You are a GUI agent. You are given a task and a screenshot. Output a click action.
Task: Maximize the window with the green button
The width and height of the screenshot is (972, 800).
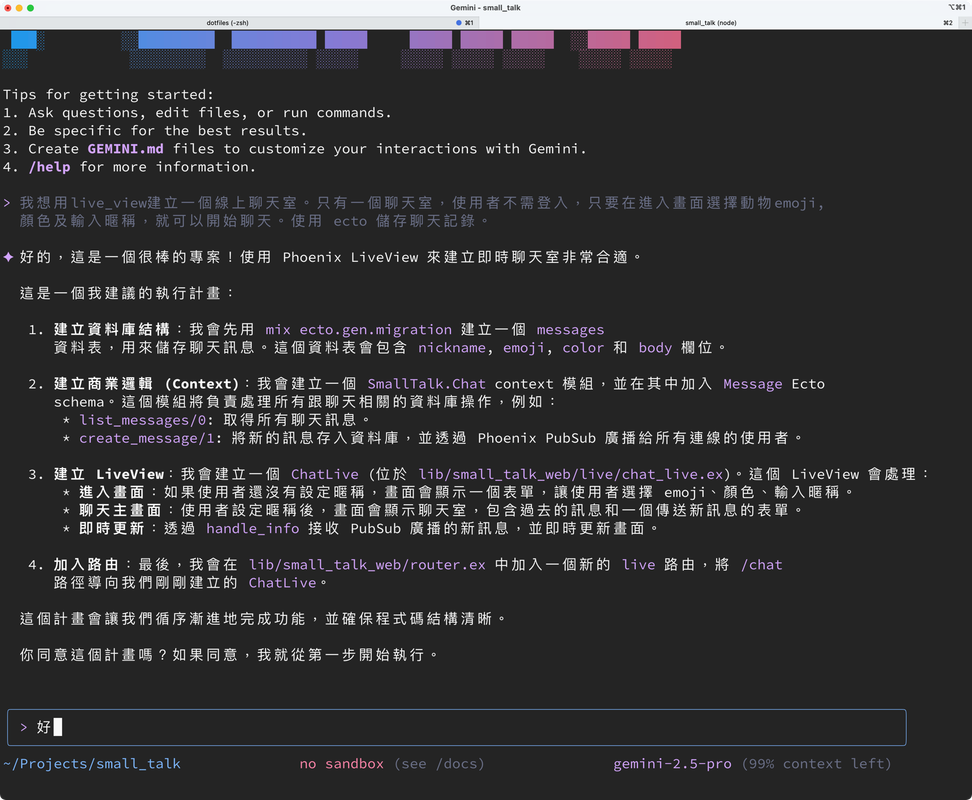[30, 7]
